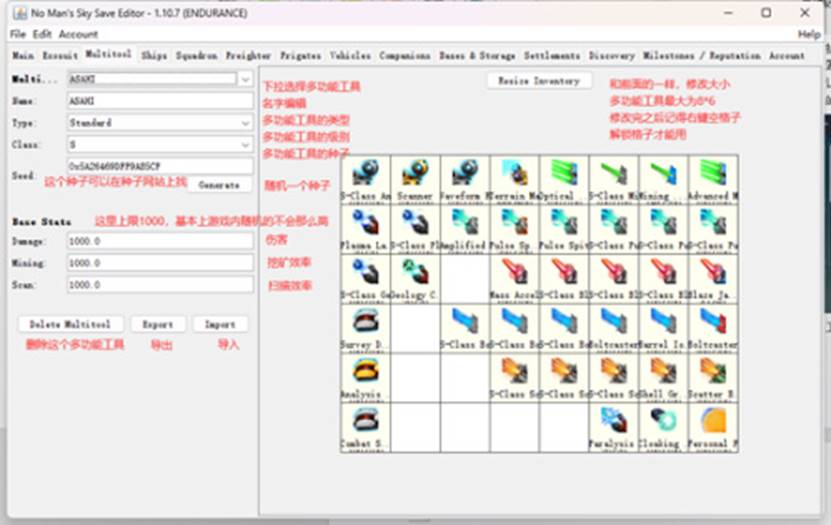This screenshot has height=525, width=831.
Task: Select the Amplified Cartridges icon
Action: [465, 229]
